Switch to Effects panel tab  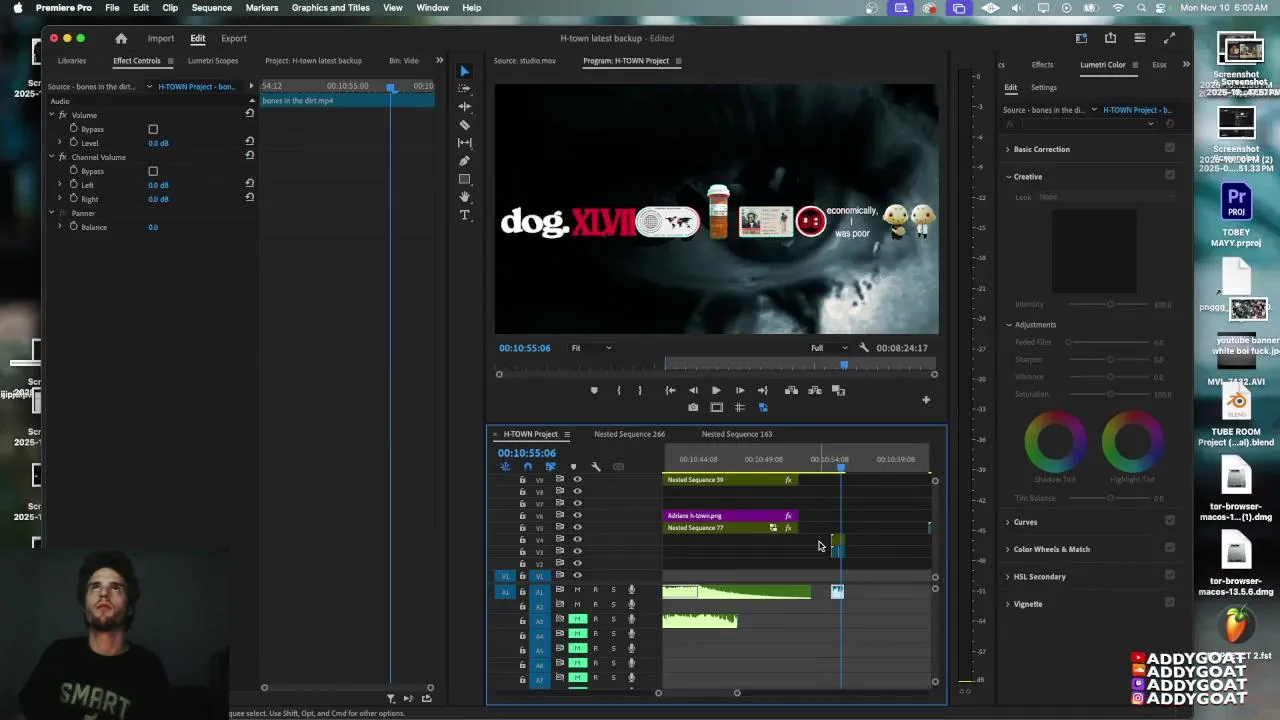[x=1042, y=65]
